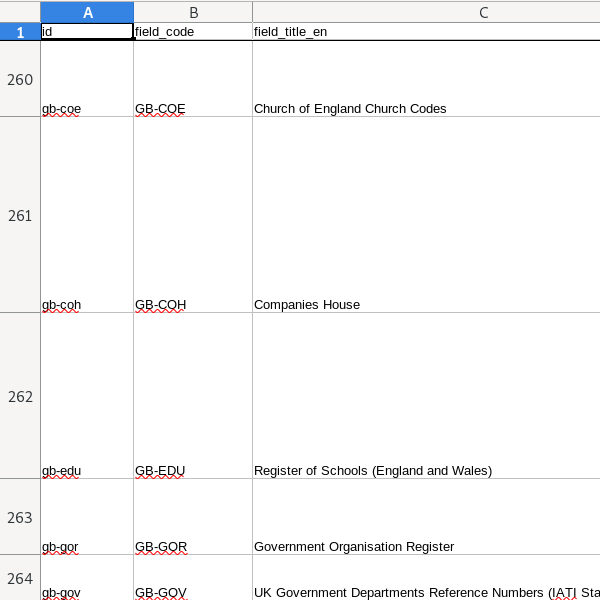The image size is (600, 600).
Task: Select row 263 header
Action: point(20,517)
